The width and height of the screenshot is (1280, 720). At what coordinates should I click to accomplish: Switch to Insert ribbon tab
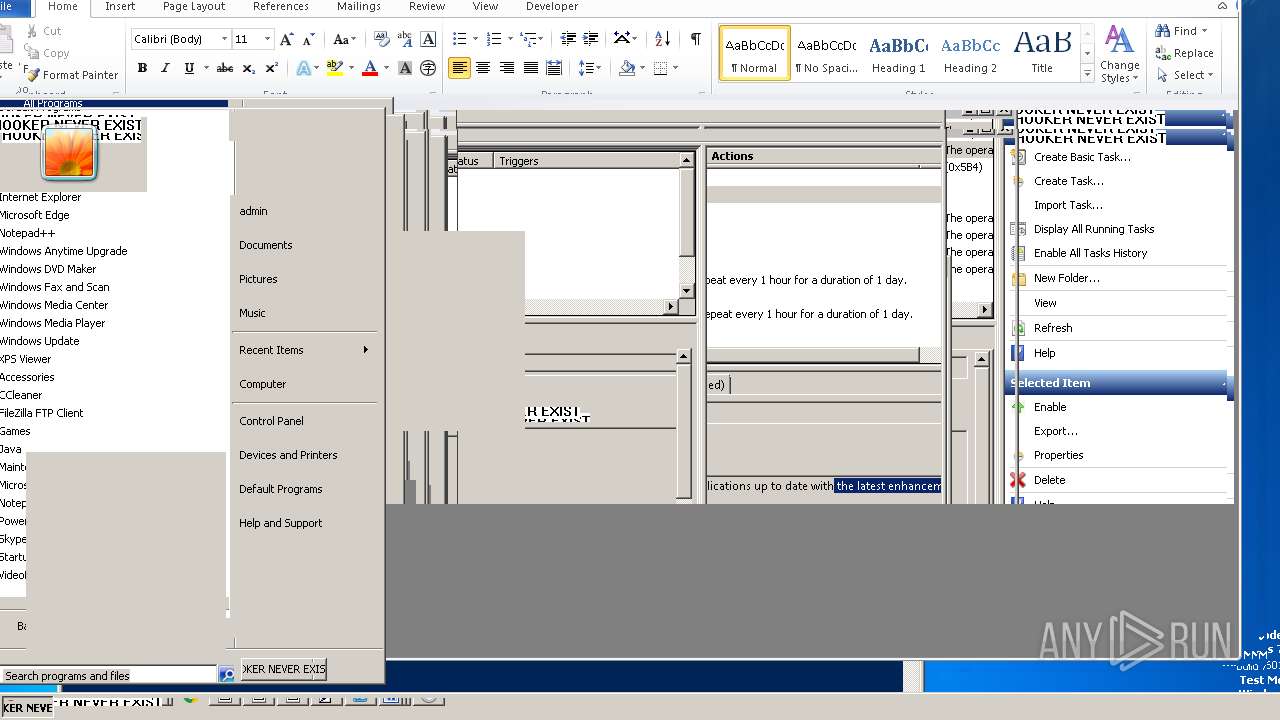point(120,6)
